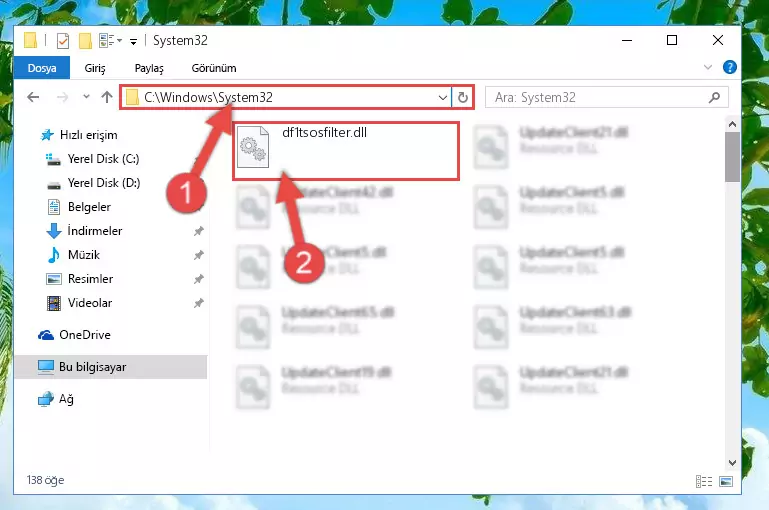The image size is (769, 510).
Task: Open the Customize Quick Access Toolbar arrow
Action: 133,41
